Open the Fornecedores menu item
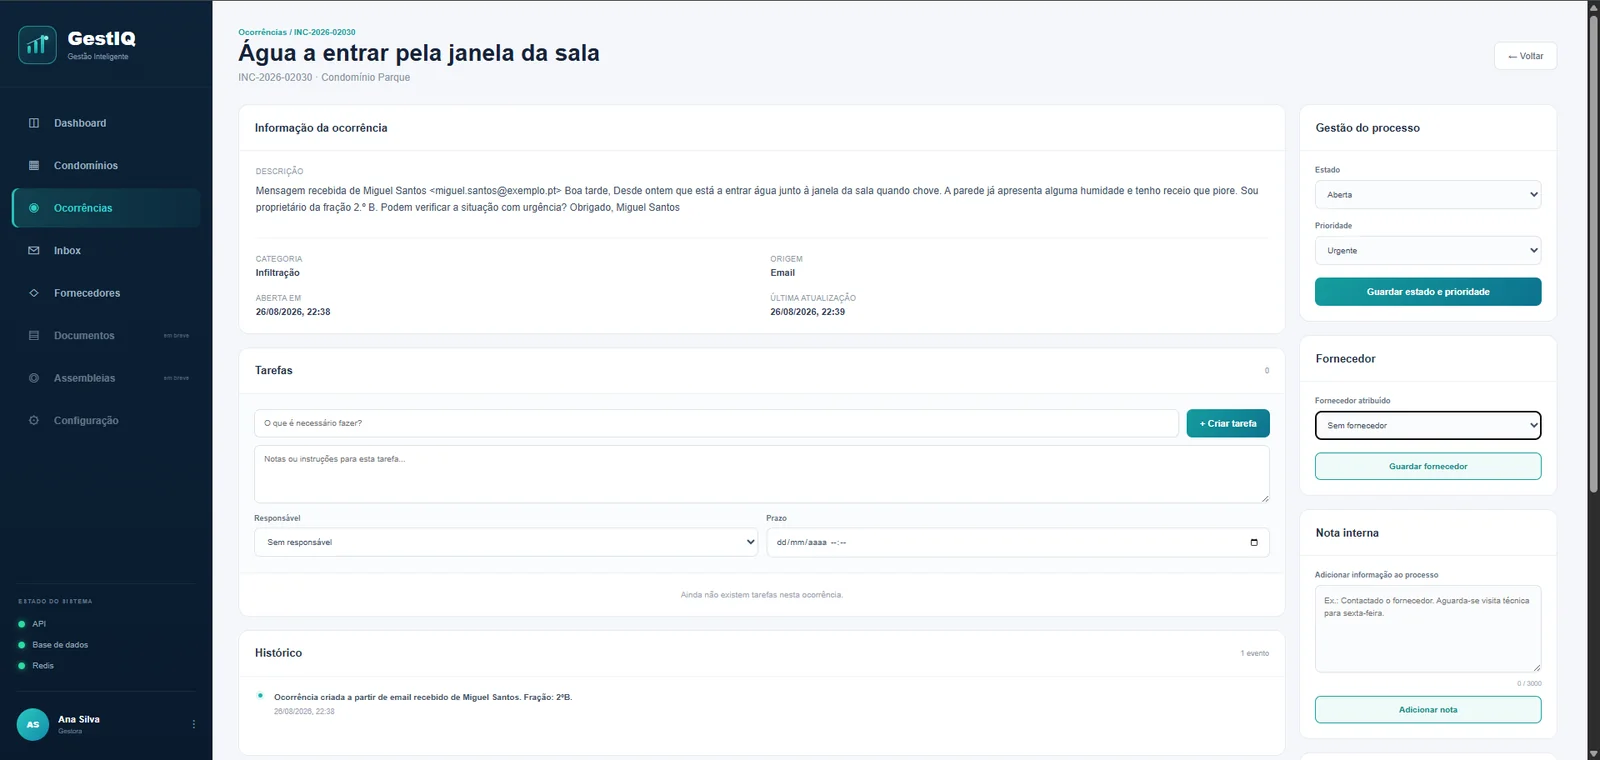Viewport: 1600px width, 760px height. coord(106,293)
